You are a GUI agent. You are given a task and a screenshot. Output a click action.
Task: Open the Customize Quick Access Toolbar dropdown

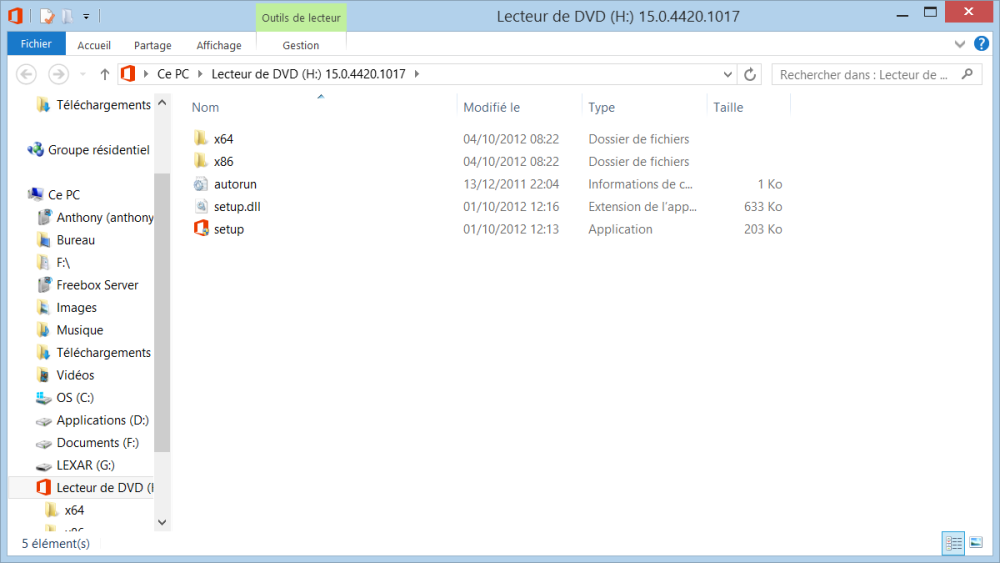(86, 16)
